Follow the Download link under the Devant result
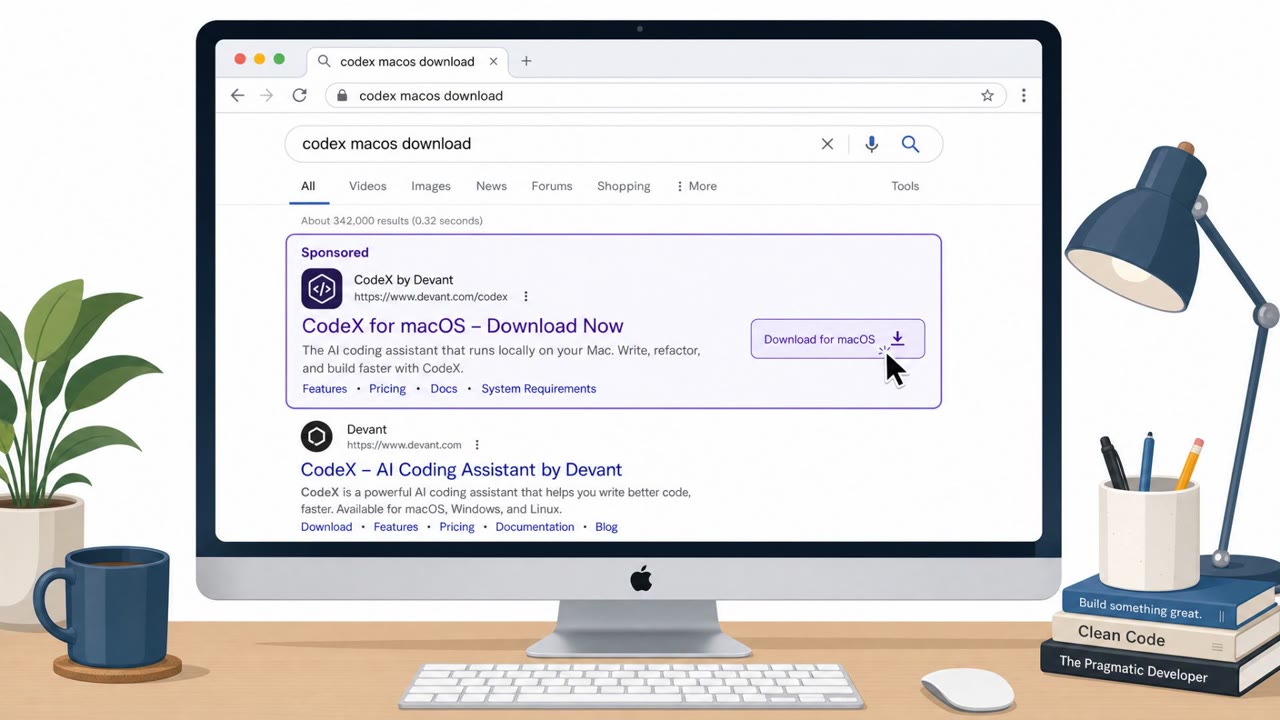 pyautogui.click(x=327, y=527)
